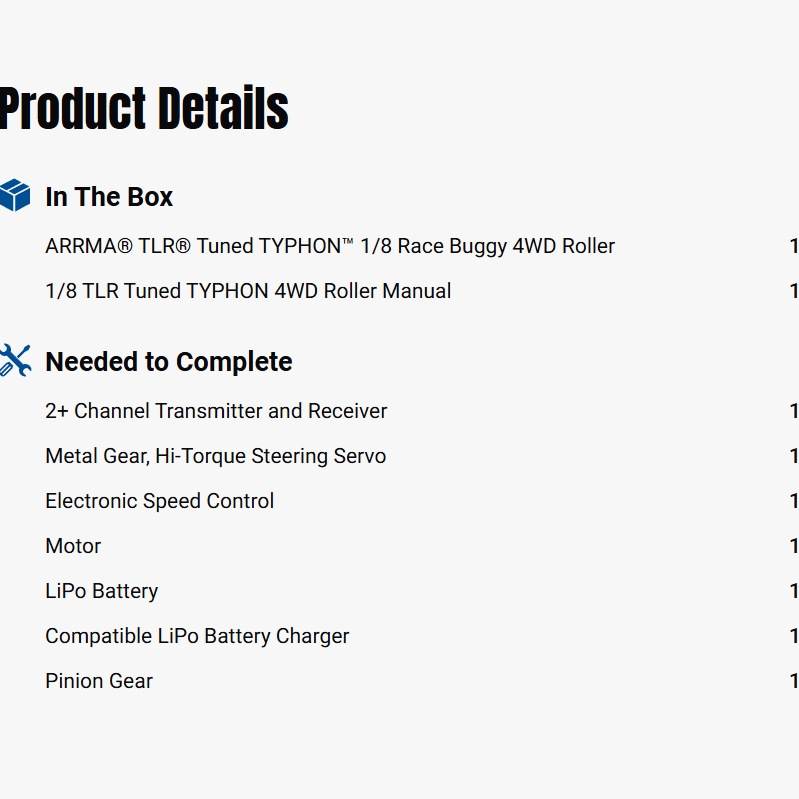Click the LiPo Battery item
The width and height of the screenshot is (799, 799).
(x=101, y=591)
